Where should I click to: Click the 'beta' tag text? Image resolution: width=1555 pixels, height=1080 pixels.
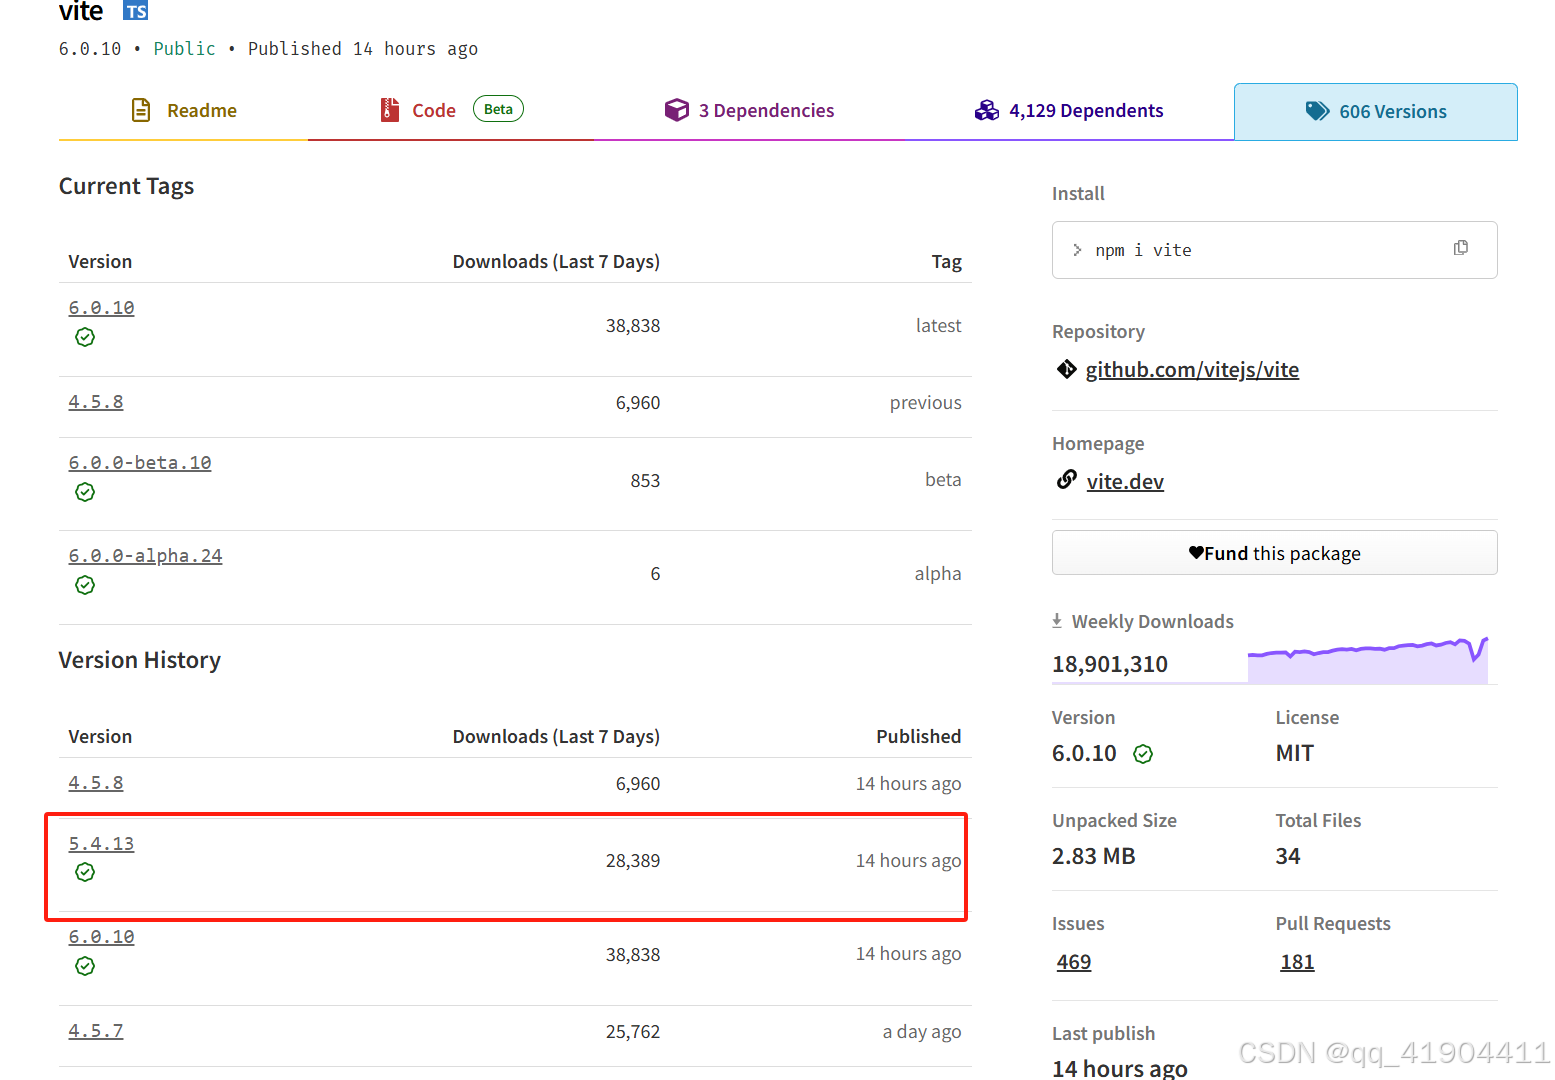(x=943, y=480)
